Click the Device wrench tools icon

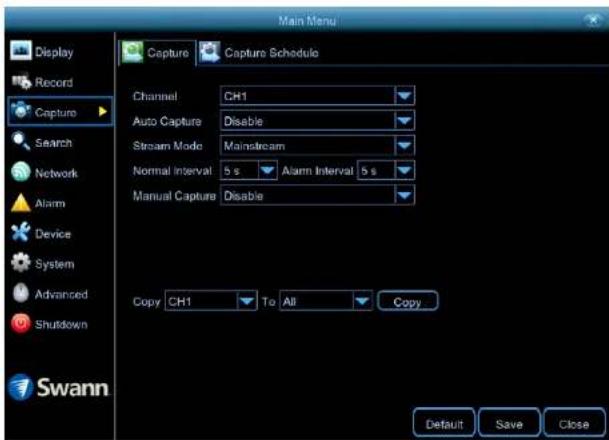[21, 232]
